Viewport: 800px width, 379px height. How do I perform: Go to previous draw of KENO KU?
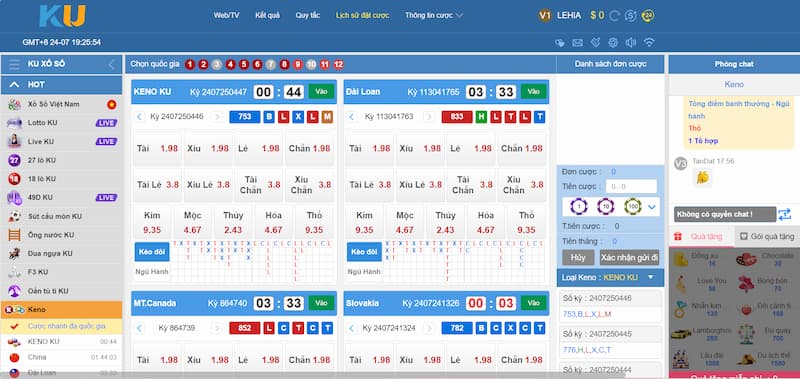140,117
